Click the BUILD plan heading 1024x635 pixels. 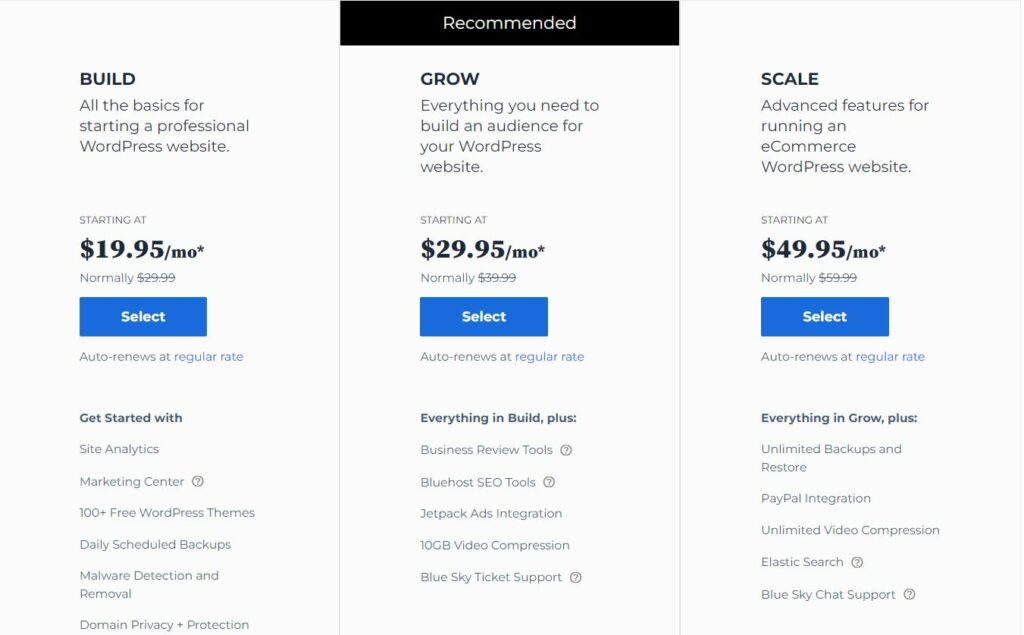pos(108,79)
